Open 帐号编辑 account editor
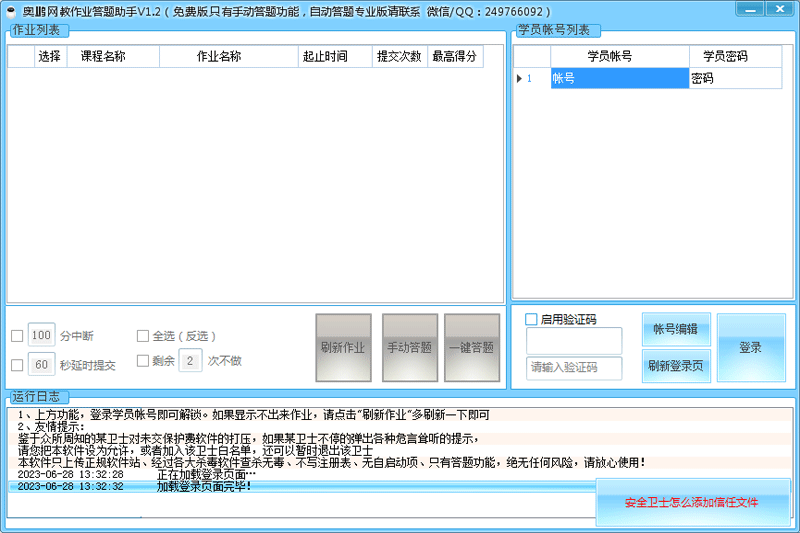Image resolution: width=800 pixels, height=533 pixels. 676,329
